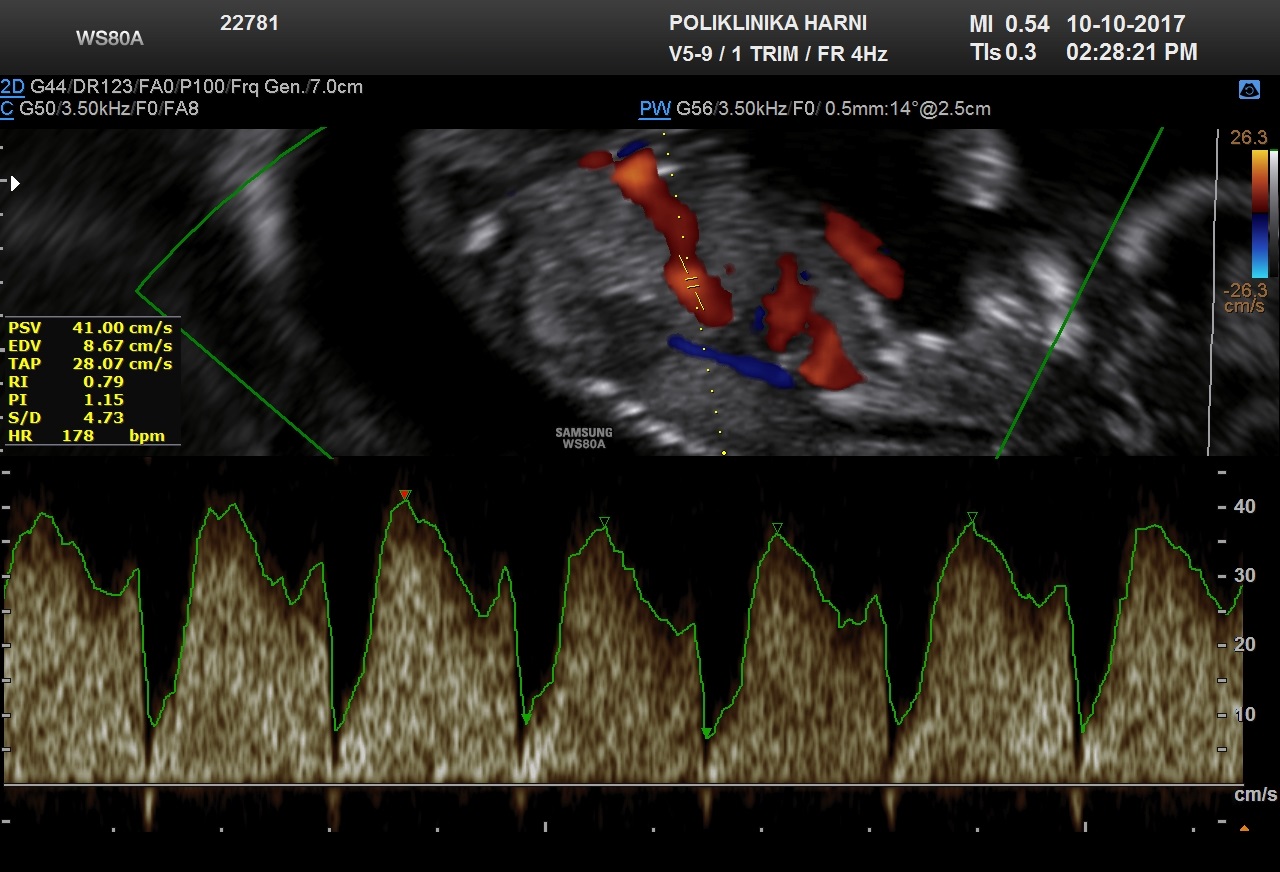1280x872 pixels.
Task: Click the orange triangle at bottom right corner
Action: (1244, 828)
